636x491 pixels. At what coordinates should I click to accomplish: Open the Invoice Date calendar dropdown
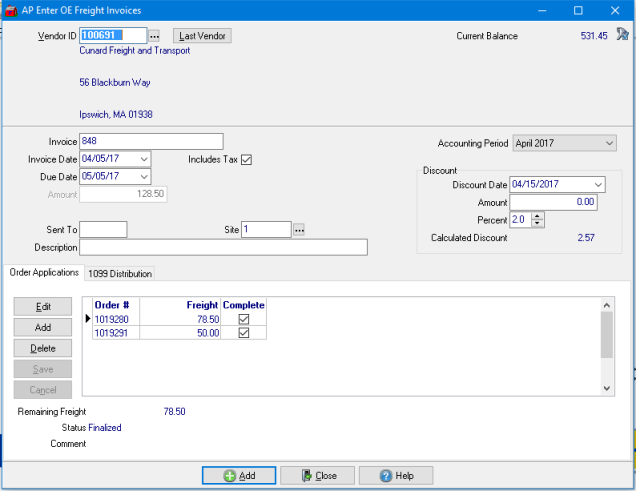point(145,159)
